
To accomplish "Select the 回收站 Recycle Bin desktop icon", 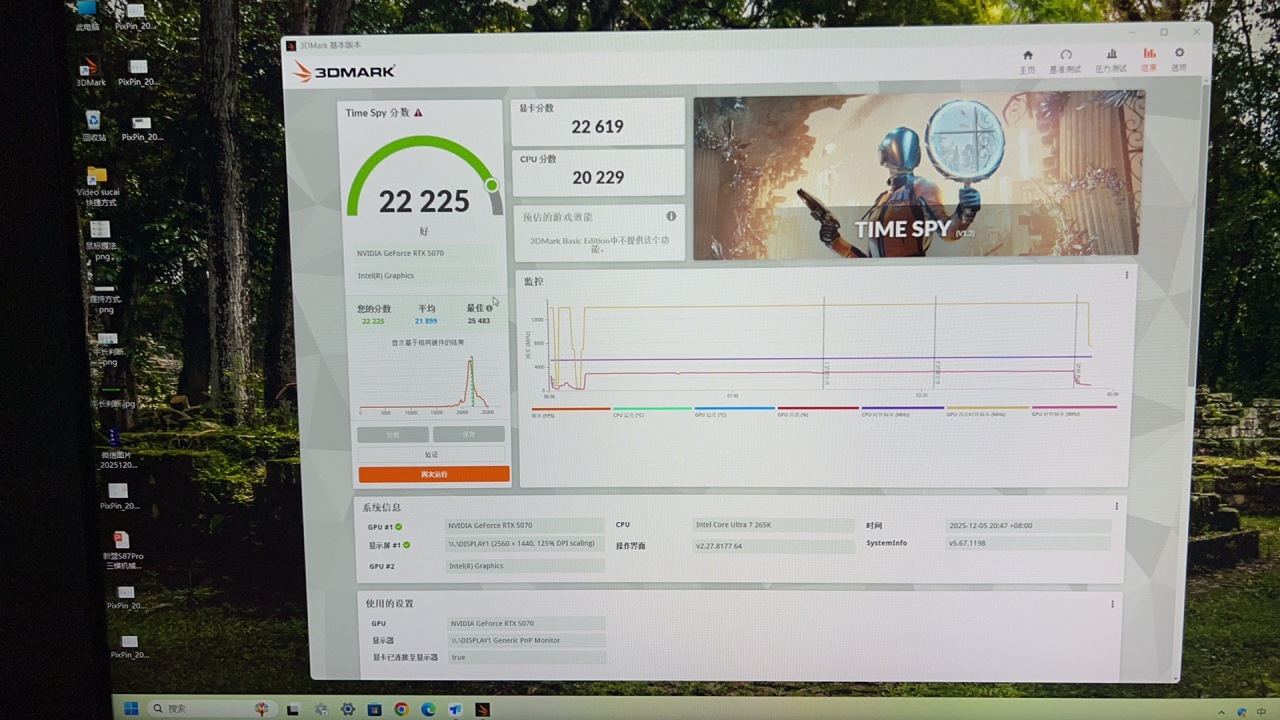I will click(x=93, y=126).
